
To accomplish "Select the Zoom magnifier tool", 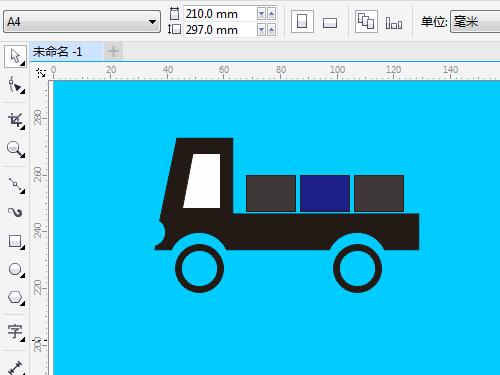I will coord(15,149).
